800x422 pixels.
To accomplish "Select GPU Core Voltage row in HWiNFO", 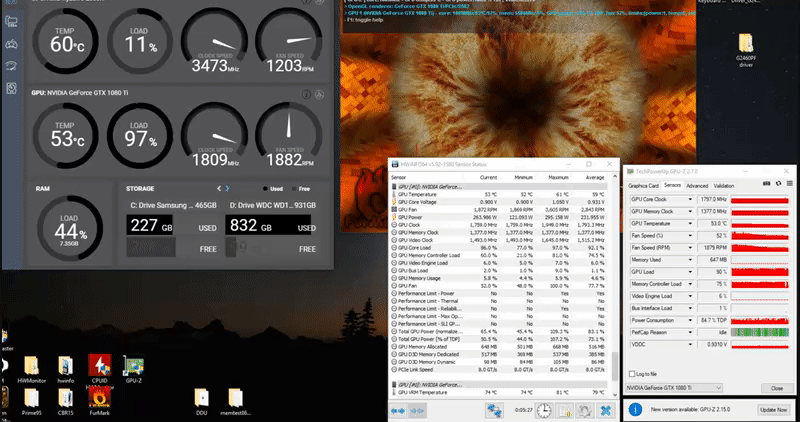I will pyautogui.click(x=499, y=202).
